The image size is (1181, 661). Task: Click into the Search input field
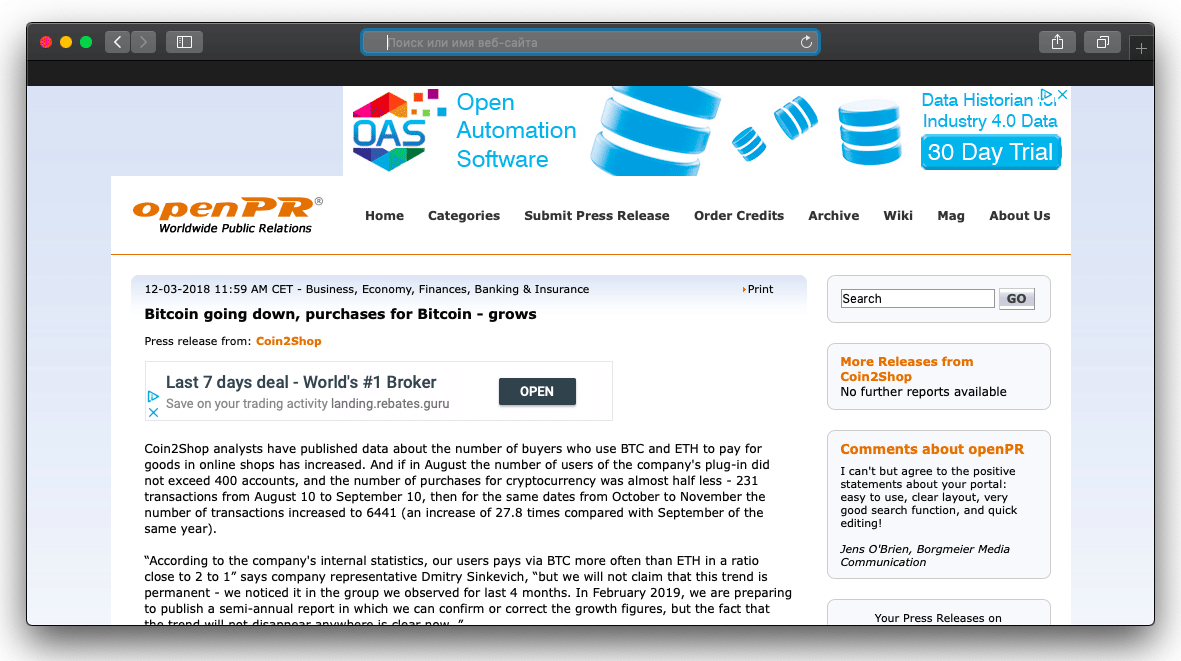click(x=917, y=299)
